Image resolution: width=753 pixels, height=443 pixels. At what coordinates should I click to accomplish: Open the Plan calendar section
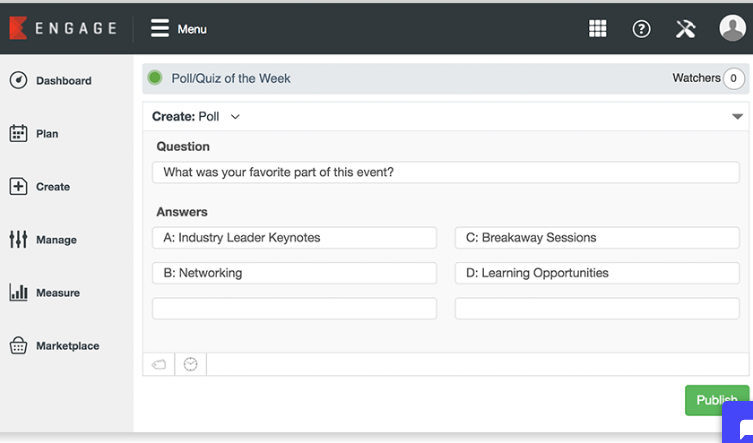46,134
